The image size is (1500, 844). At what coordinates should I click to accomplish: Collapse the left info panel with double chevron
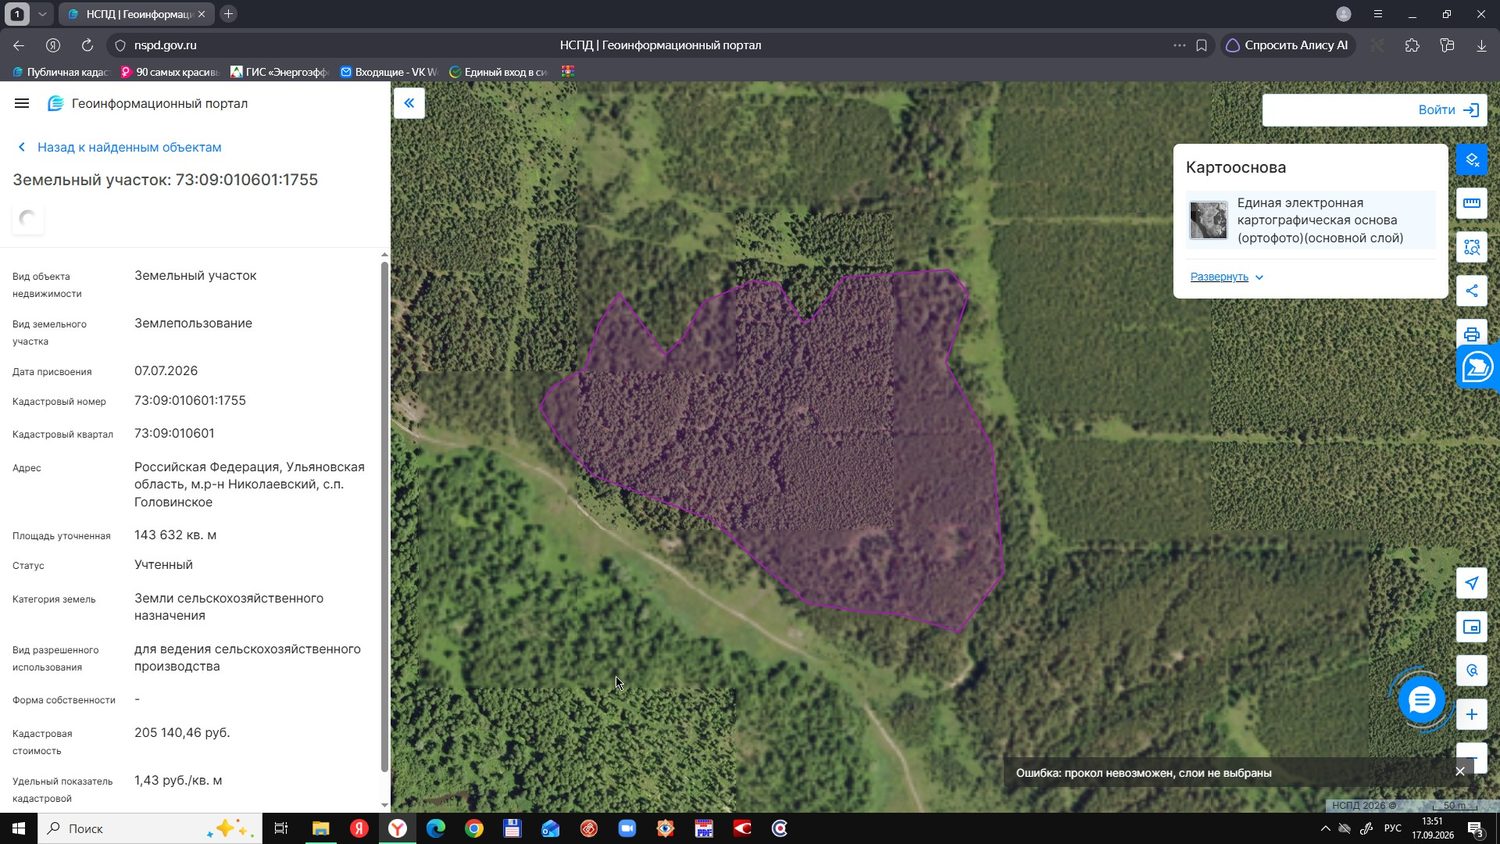pos(409,103)
